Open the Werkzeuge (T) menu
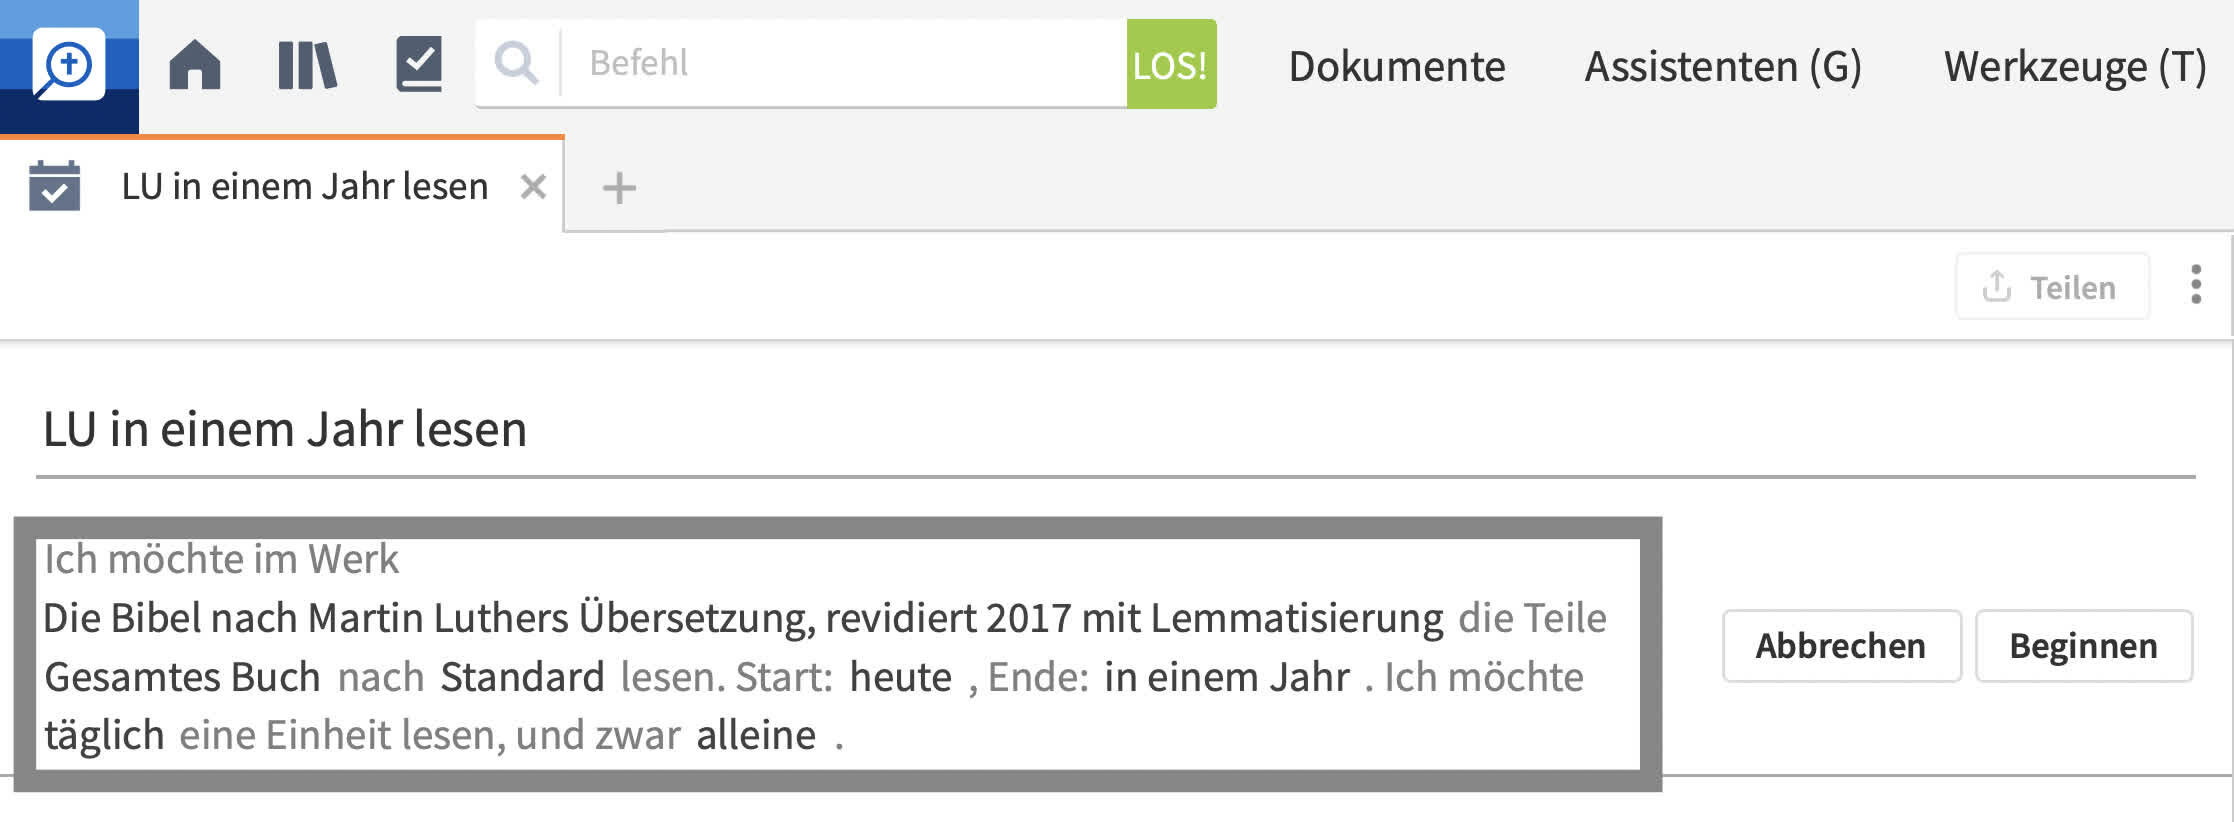The height and width of the screenshot is (822, 2234). (x=2075, y=66)
